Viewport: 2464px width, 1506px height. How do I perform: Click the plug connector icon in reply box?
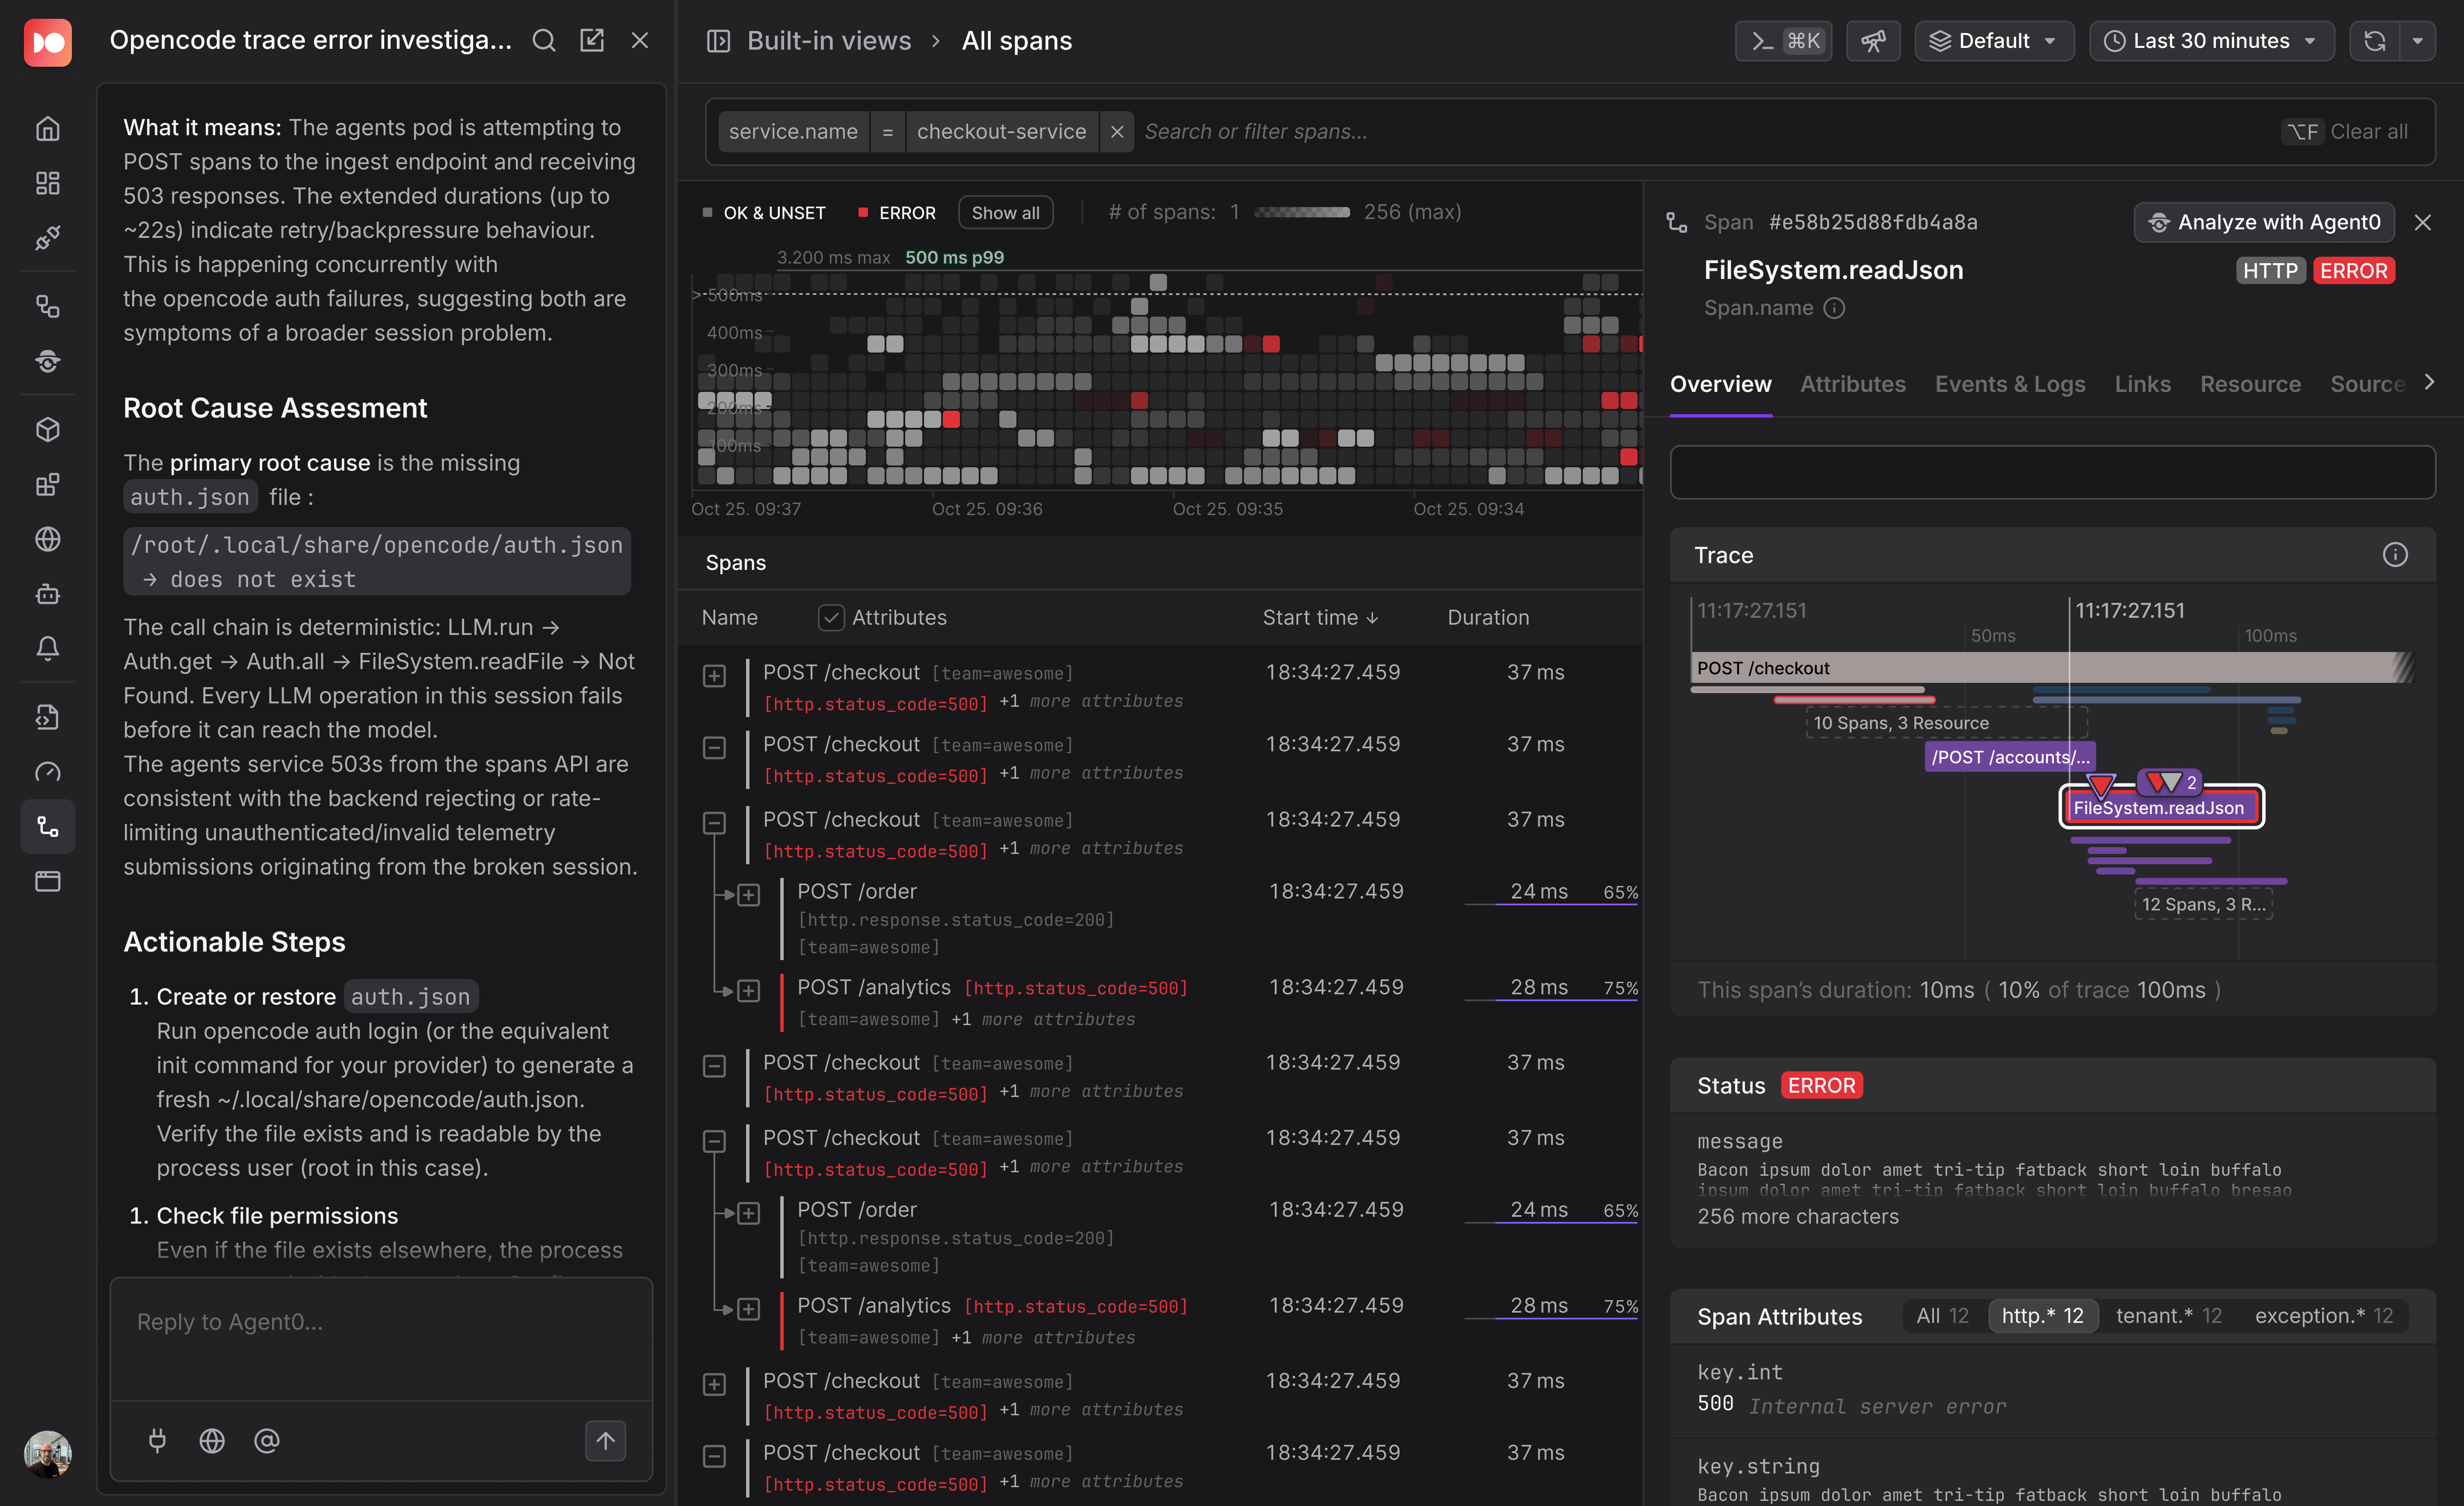pyautogui.click(x=157, y=1440)
